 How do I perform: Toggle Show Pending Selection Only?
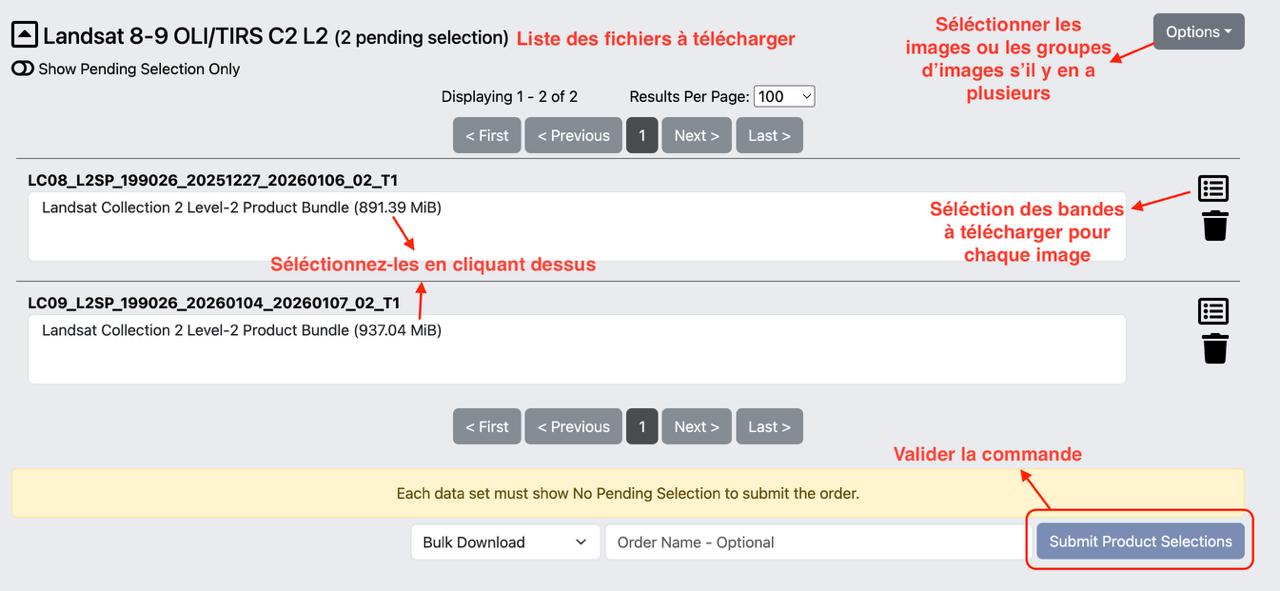[22, 69]
